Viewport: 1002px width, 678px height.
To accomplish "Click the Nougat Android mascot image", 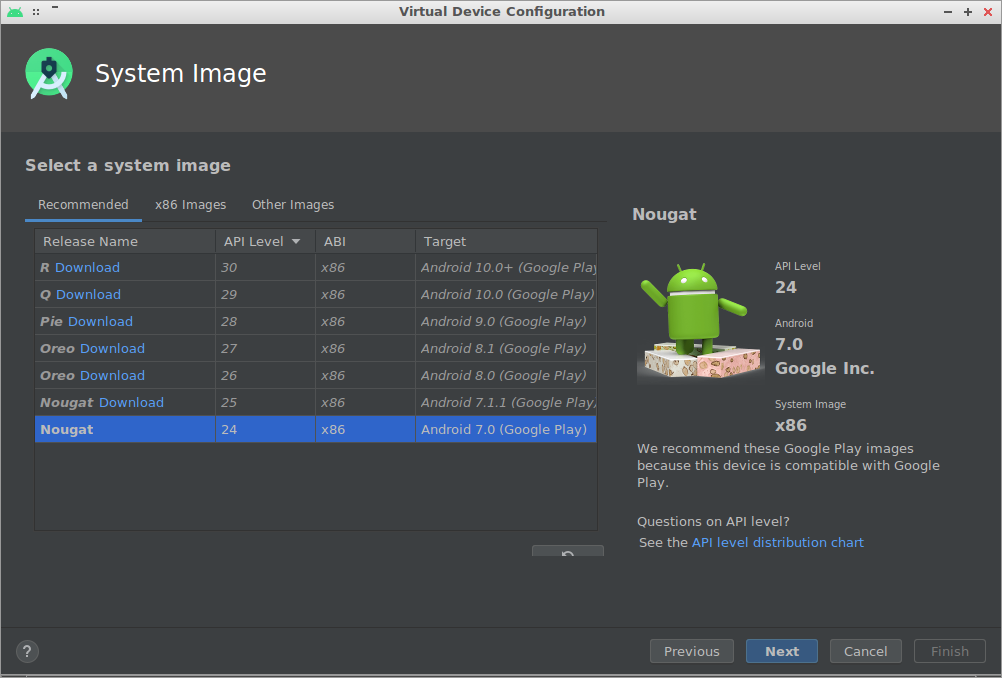I will tap(700, 322).
